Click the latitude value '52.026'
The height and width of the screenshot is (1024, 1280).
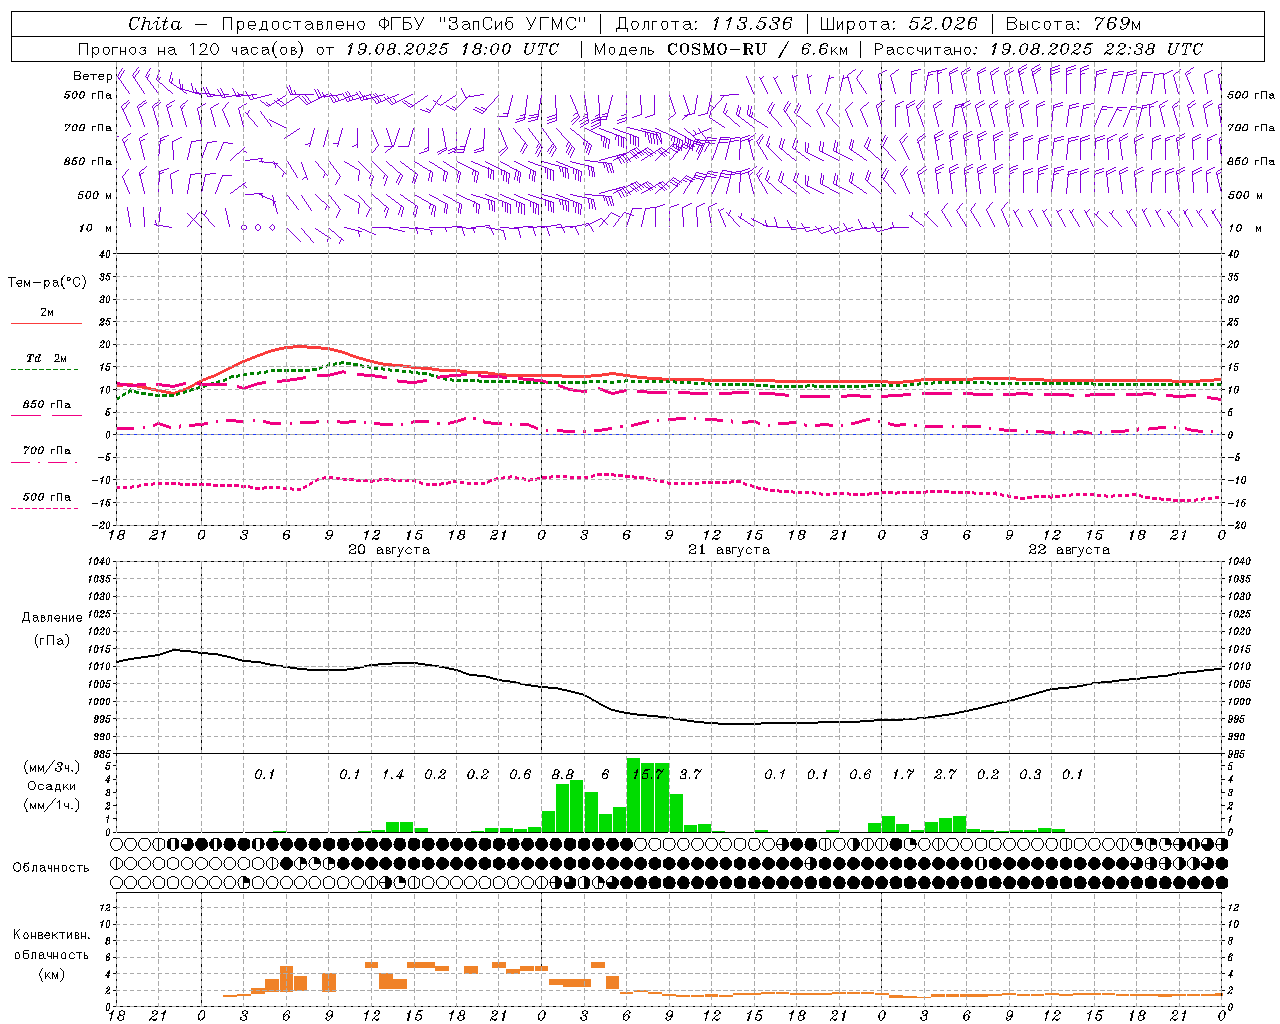coord(942,23)
